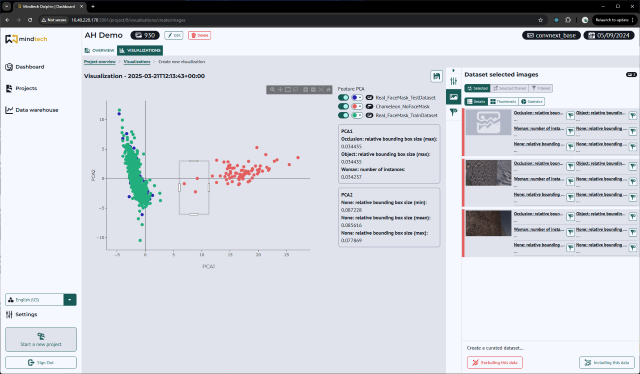This screenshot has width=640, height=374.
Task: Switch to the Visualizations tab
Action: point(140,50)
